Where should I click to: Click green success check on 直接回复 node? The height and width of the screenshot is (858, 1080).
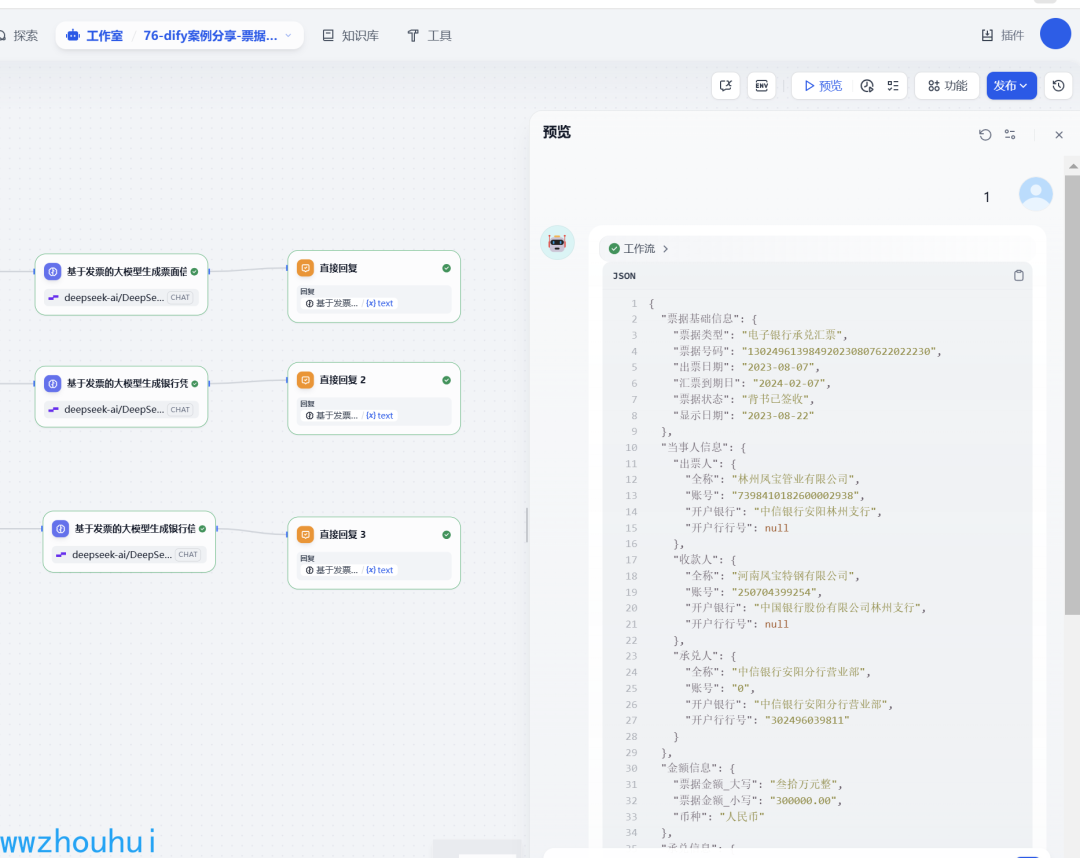(446, 268)
